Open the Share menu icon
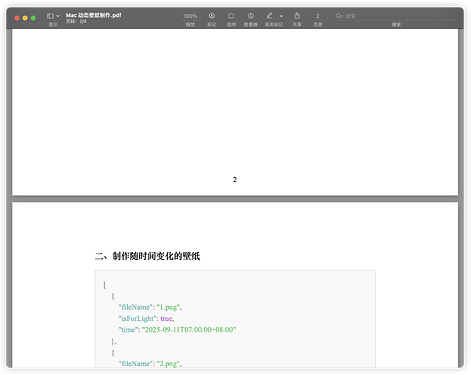471x375 pixels. pyautogui.click(x=297, y=16)
